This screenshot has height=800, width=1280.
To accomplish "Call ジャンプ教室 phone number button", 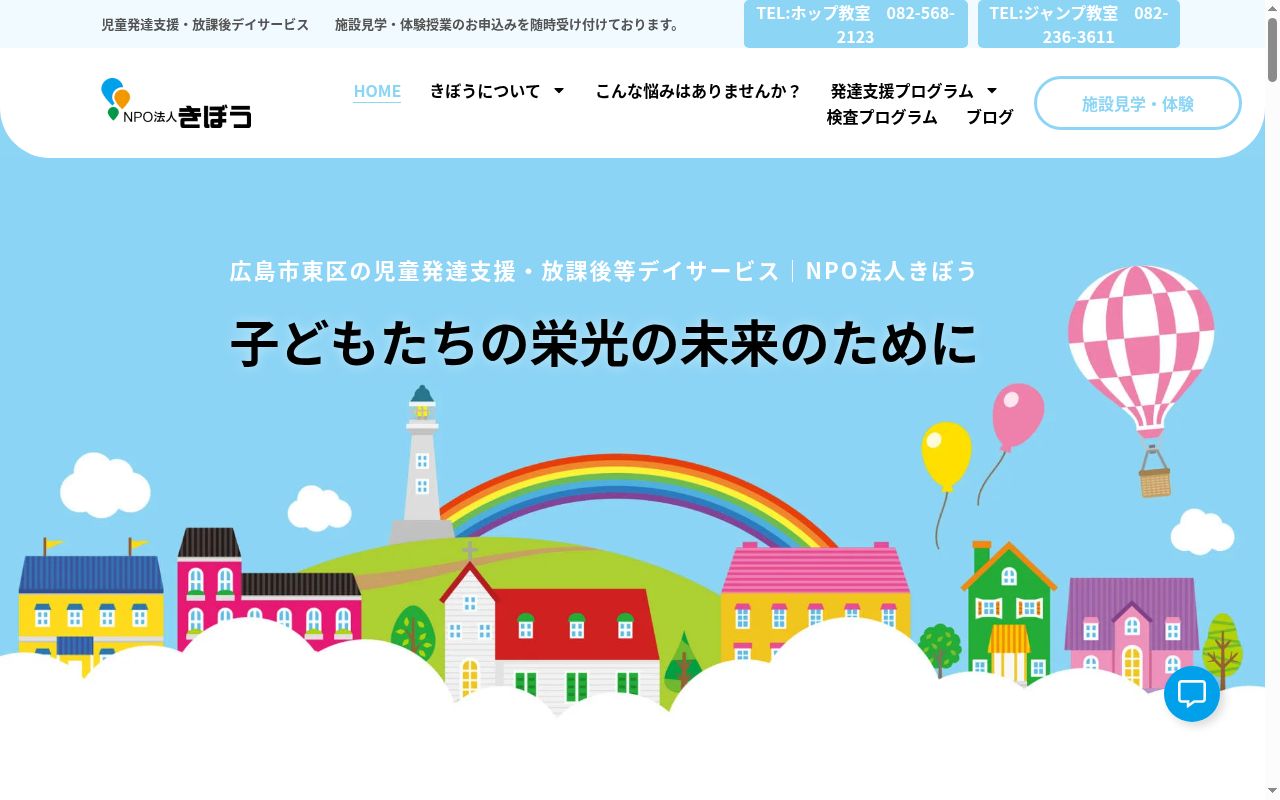I will click(x=1079, y=24).
